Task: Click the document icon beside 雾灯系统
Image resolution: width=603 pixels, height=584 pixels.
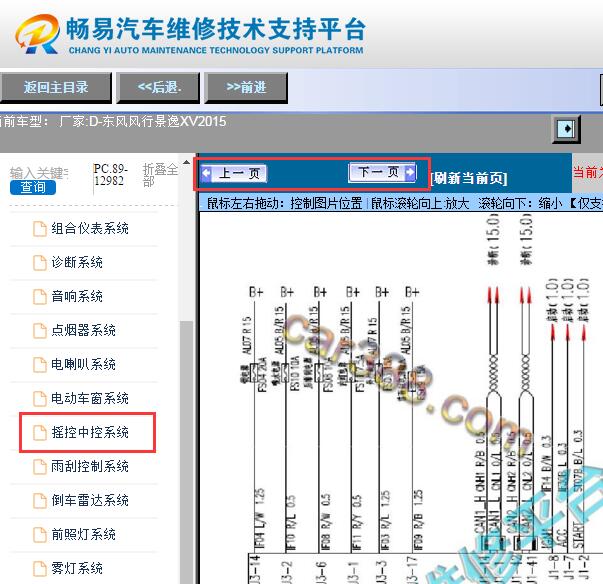Action: pyautogui.click(x=40, y=568)
